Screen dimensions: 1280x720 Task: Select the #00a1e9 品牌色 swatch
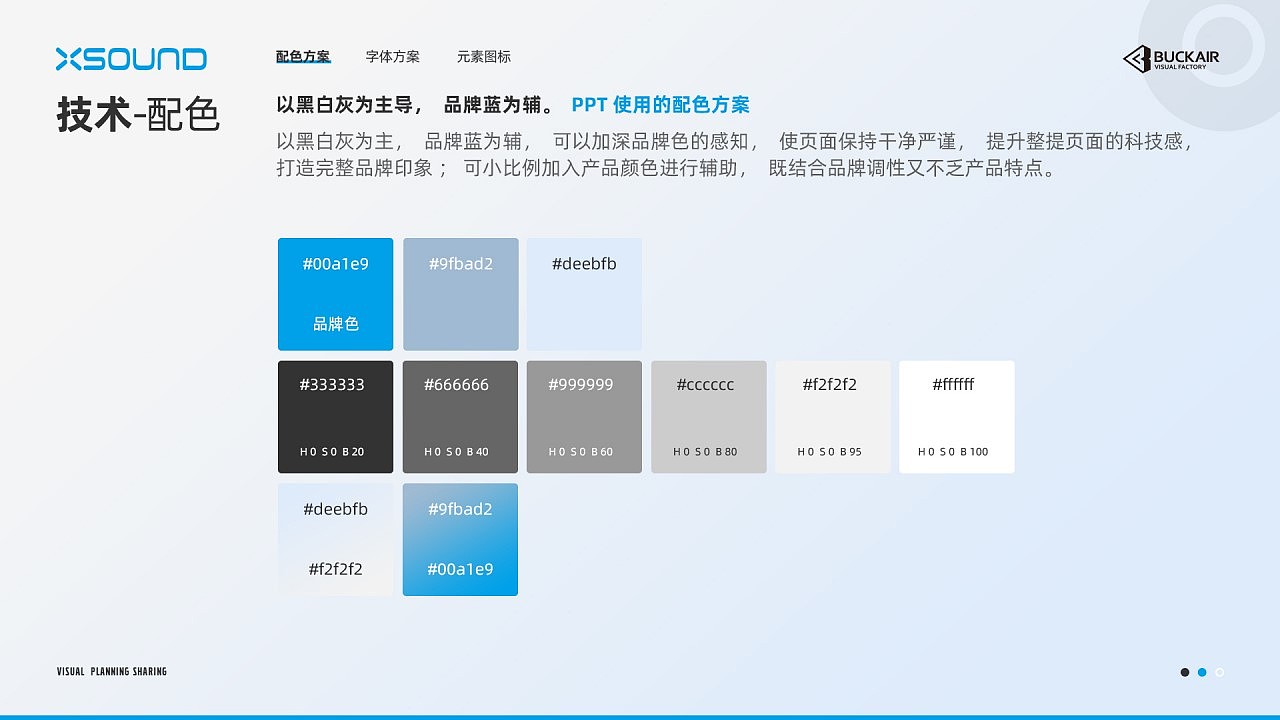tap(335, 293)
